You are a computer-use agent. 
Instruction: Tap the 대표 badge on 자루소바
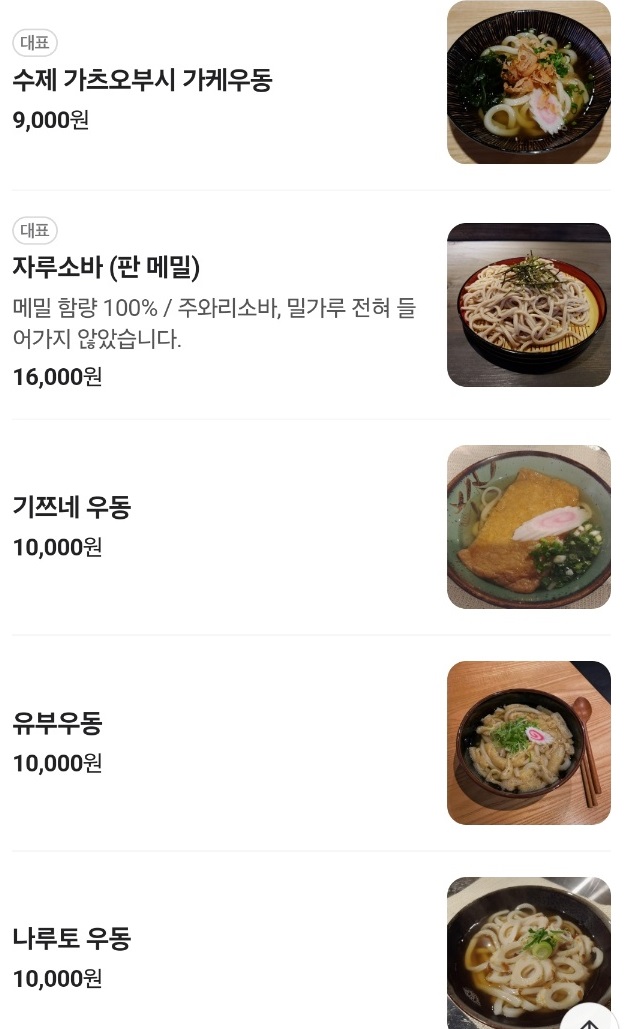34,230
